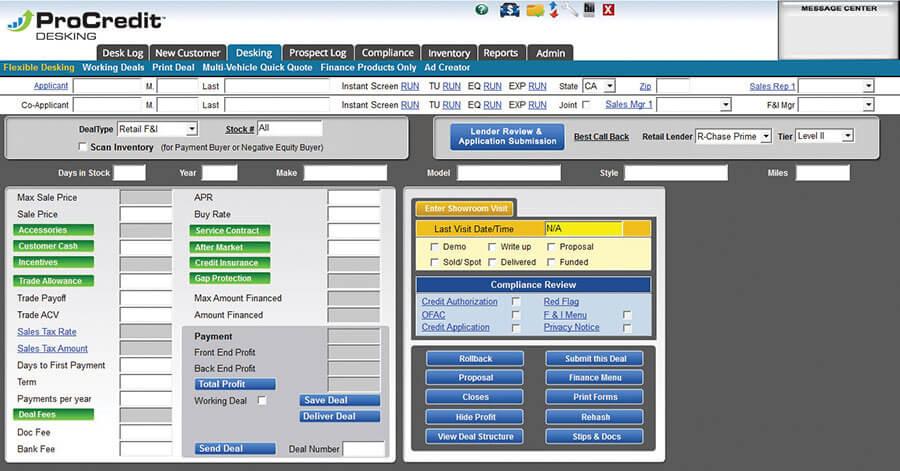900x471 pixels.
Task: Click the Stock # input field
Action: [289, 129]
